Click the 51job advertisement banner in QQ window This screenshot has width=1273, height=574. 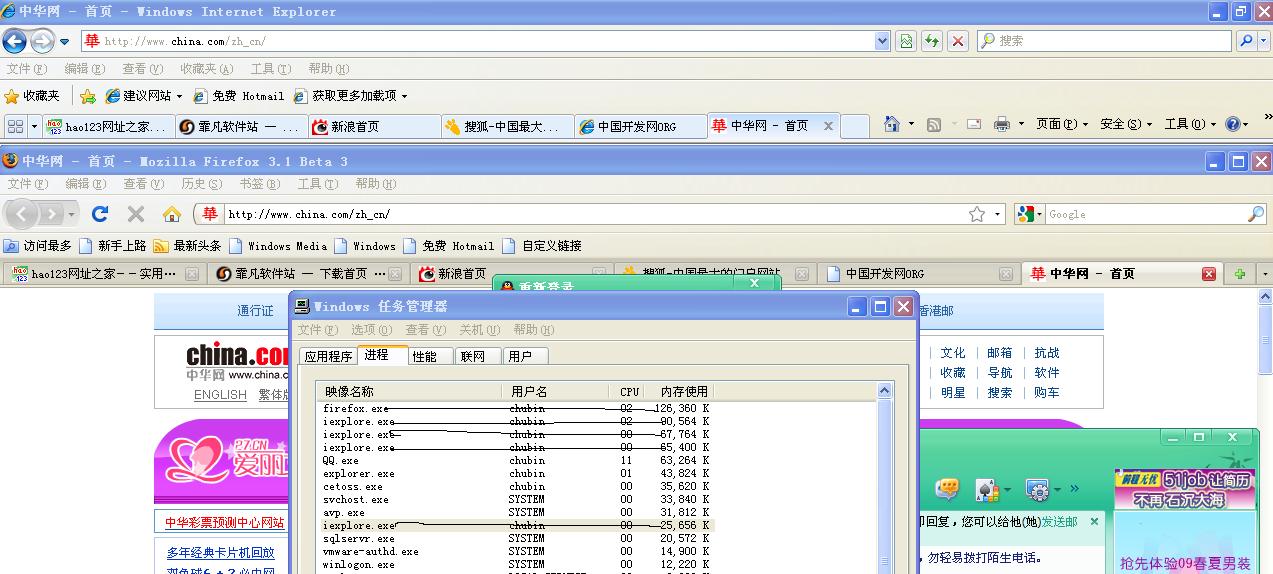[1186, 489]
